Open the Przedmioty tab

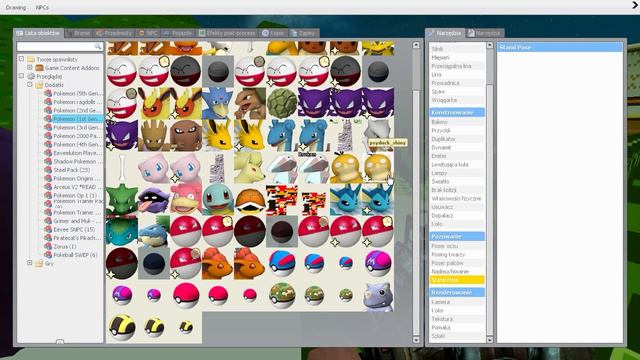tap(114, 33)
